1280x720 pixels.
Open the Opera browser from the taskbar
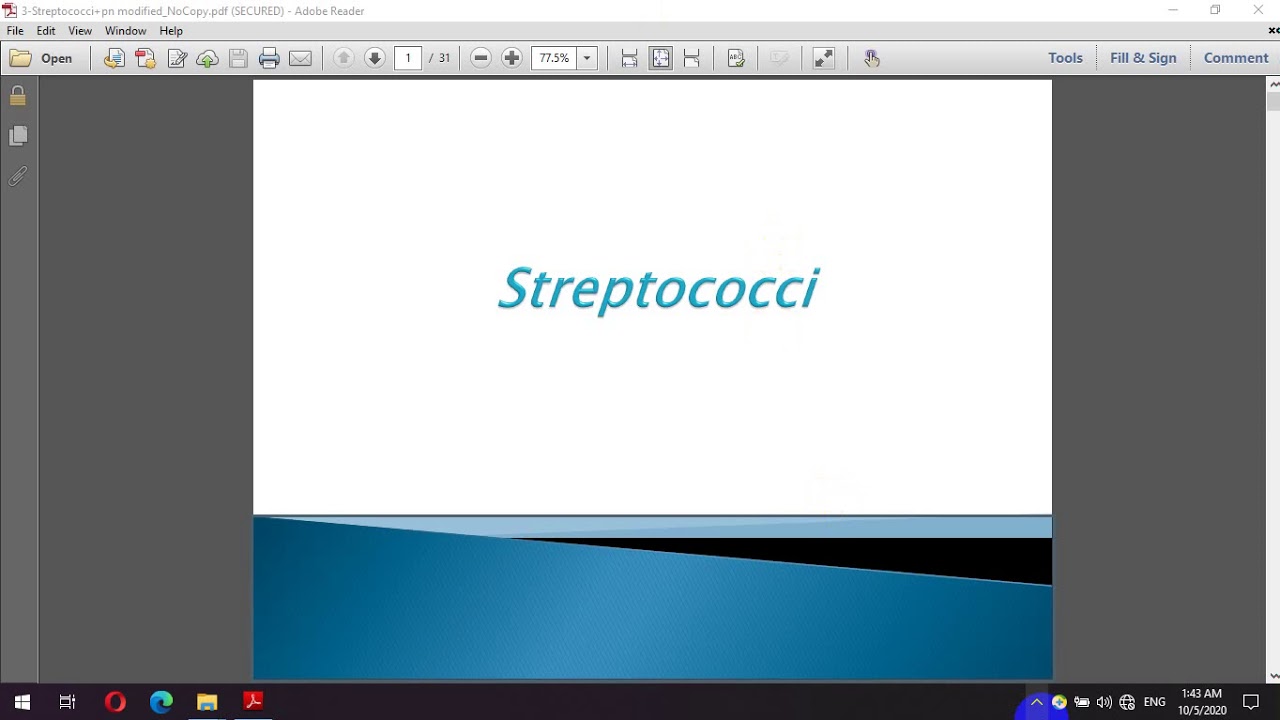115,702
